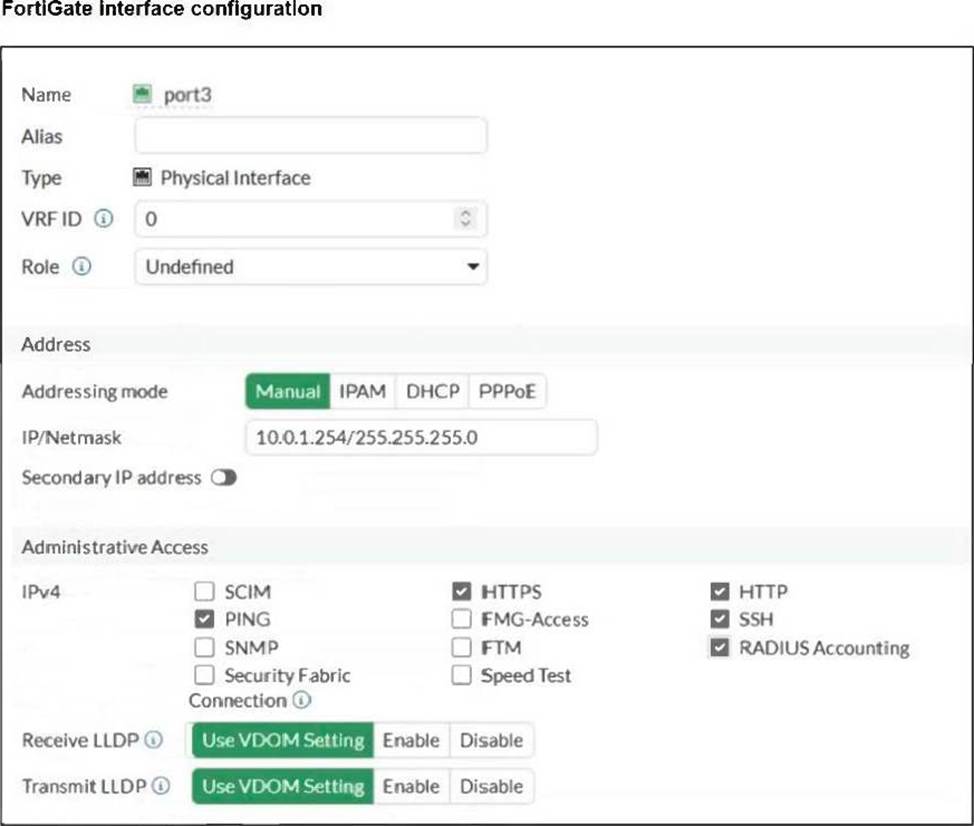Click the Role info icon
This screenshot has height=826, width=974.
pos(82,267)
